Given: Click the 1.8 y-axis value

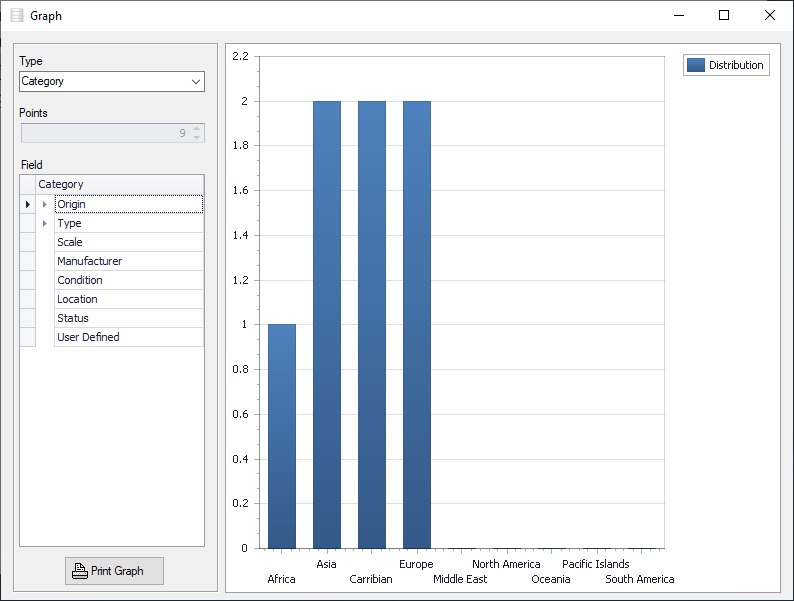Looking at the screenshot, I should point(241,145).
